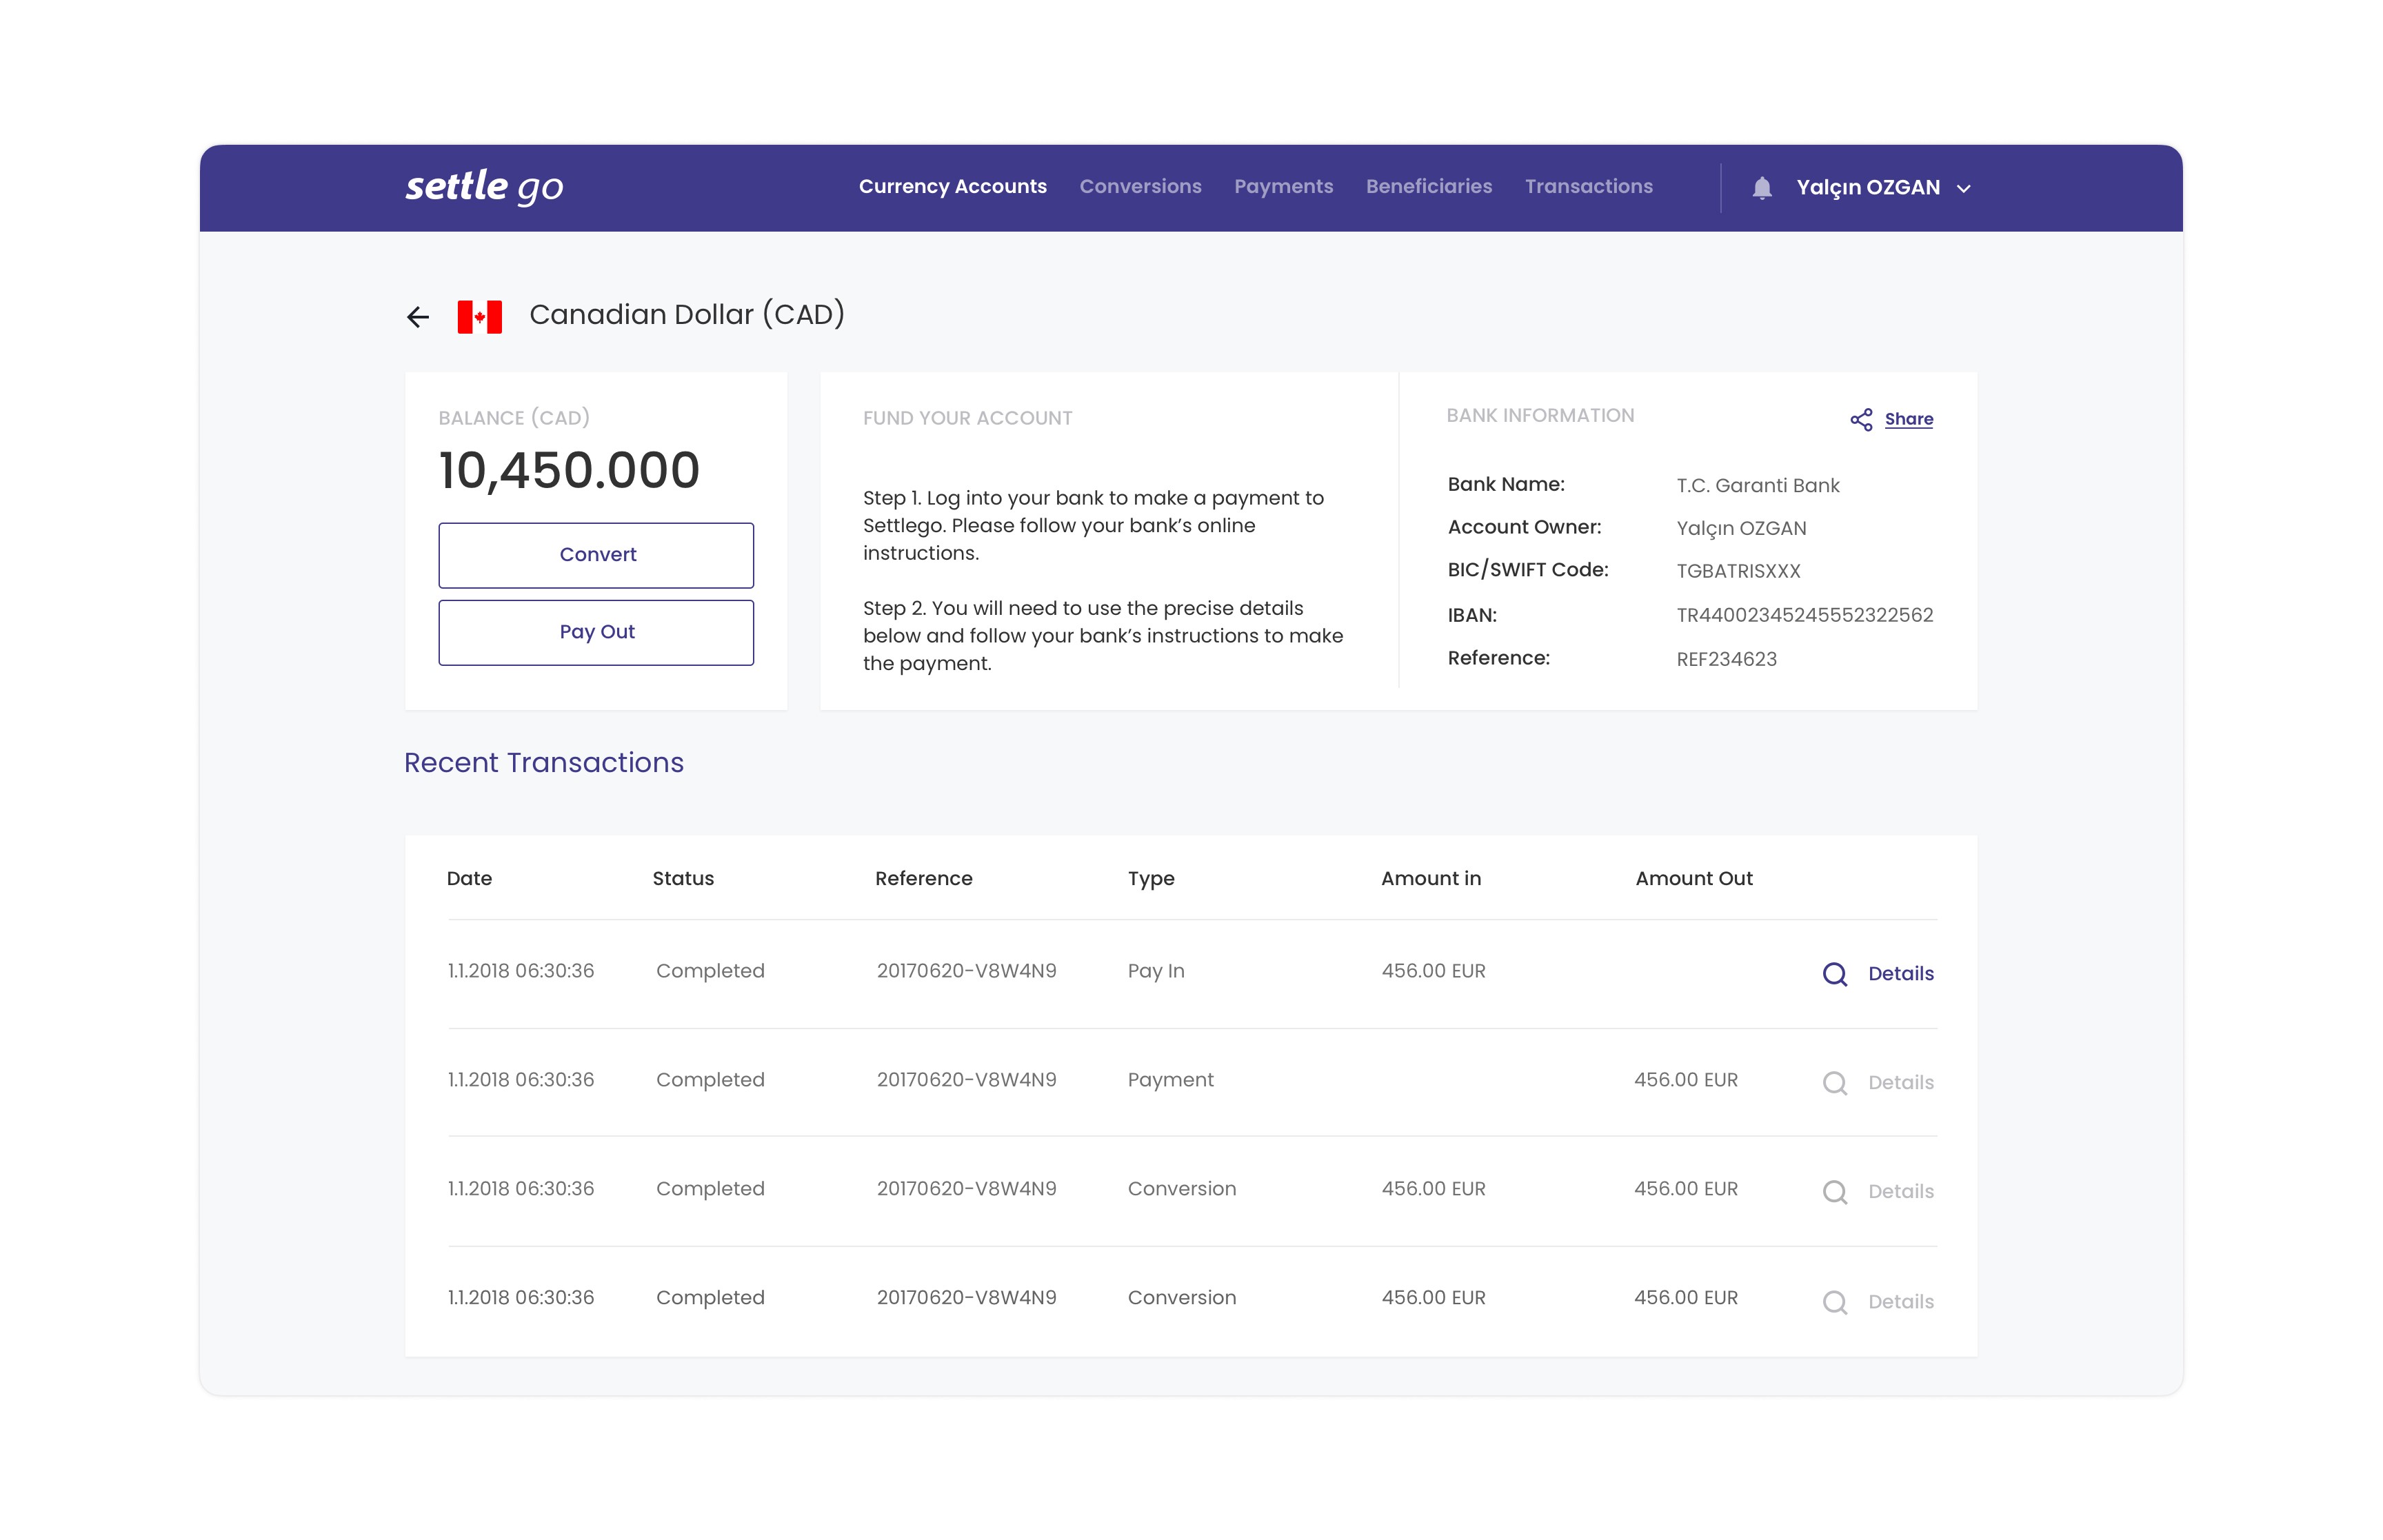Click the Pay Out button

pos(596,632)
